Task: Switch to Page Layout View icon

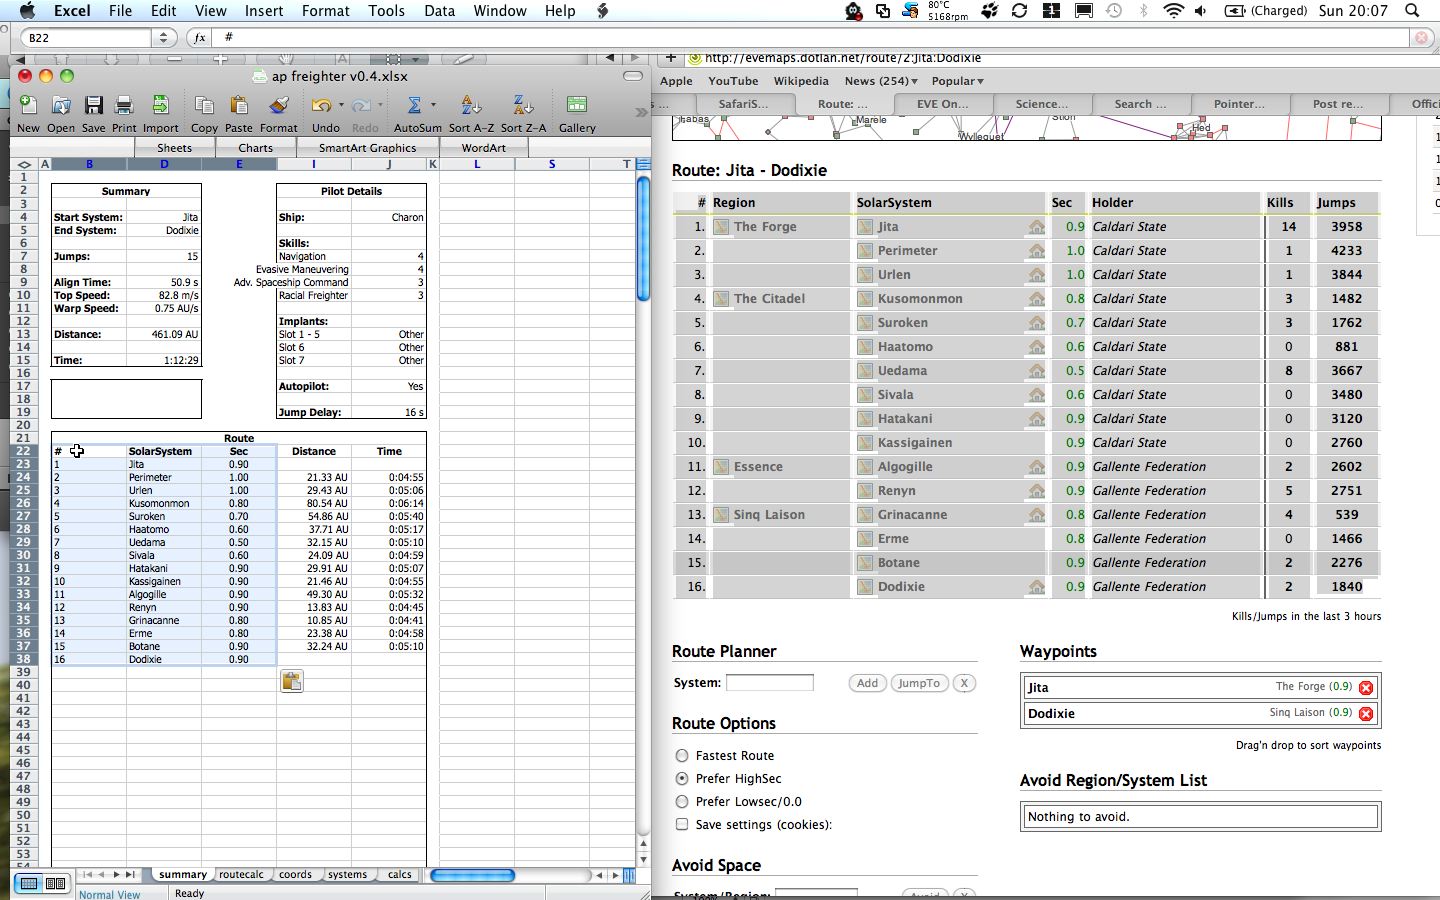Action: [56, 883]
